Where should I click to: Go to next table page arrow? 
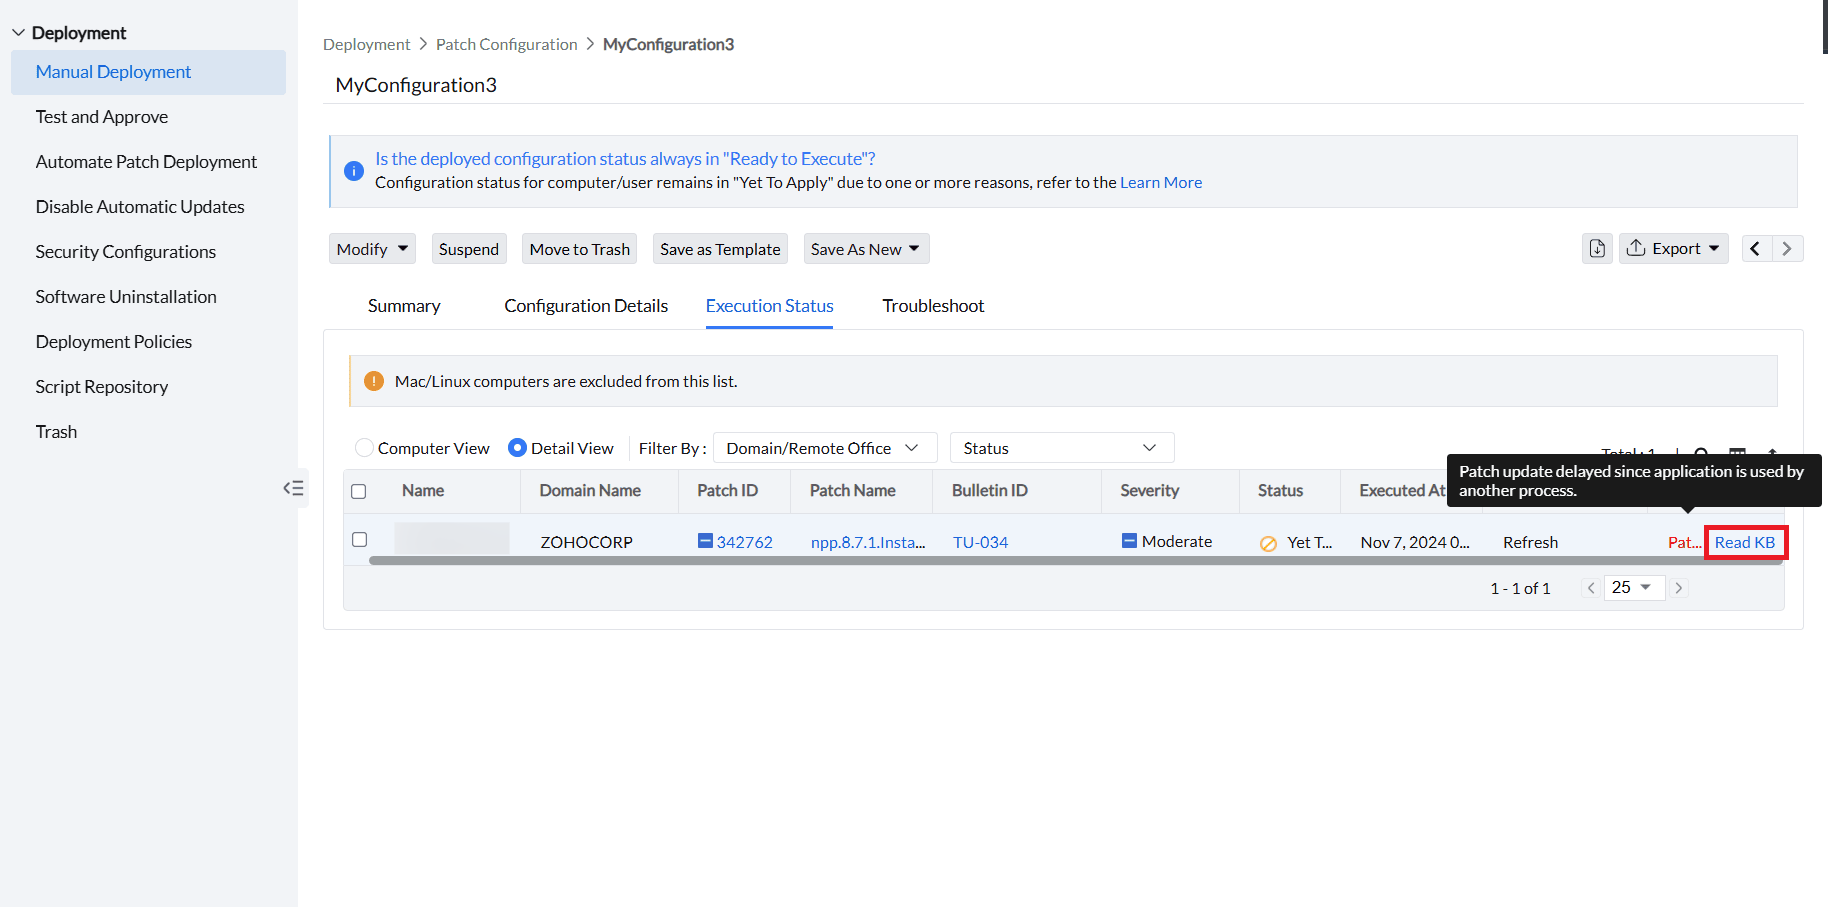tap(1679, 588)
